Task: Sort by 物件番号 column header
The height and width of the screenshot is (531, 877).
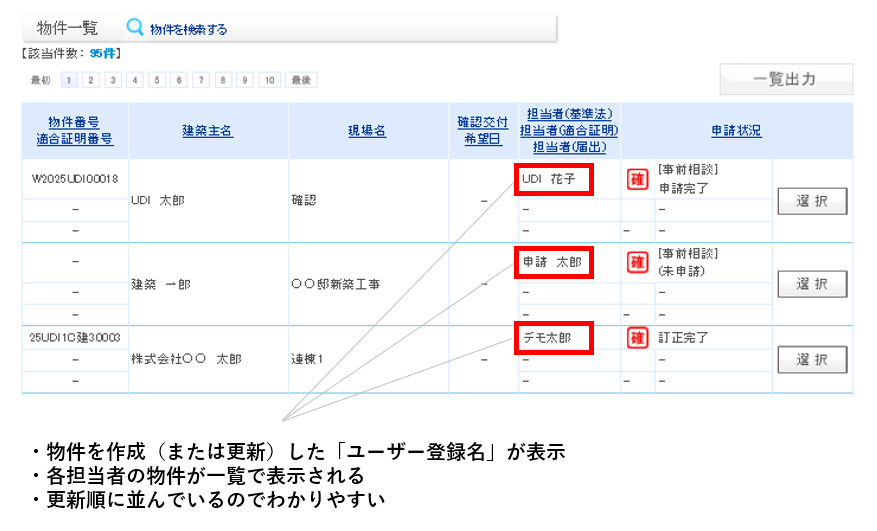Action: pyautogui.click(x=74, y=122)
